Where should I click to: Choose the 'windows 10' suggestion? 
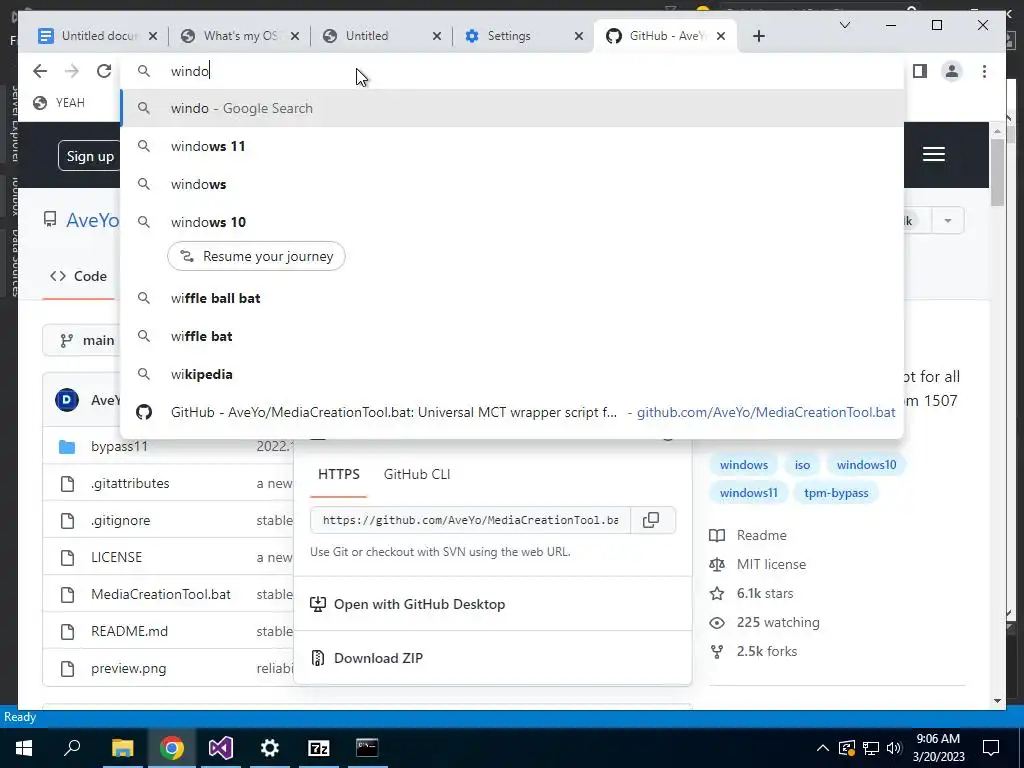[x=513, y=222]
